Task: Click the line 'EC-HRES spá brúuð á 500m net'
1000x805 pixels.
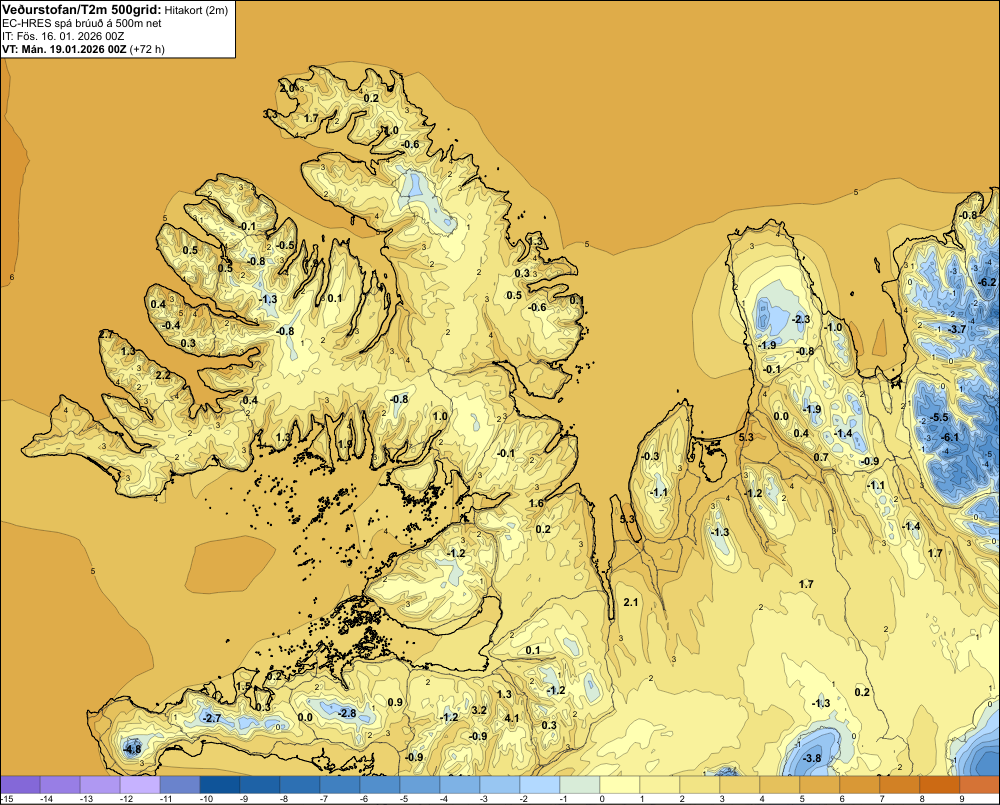Action: (x=82, y=23)
